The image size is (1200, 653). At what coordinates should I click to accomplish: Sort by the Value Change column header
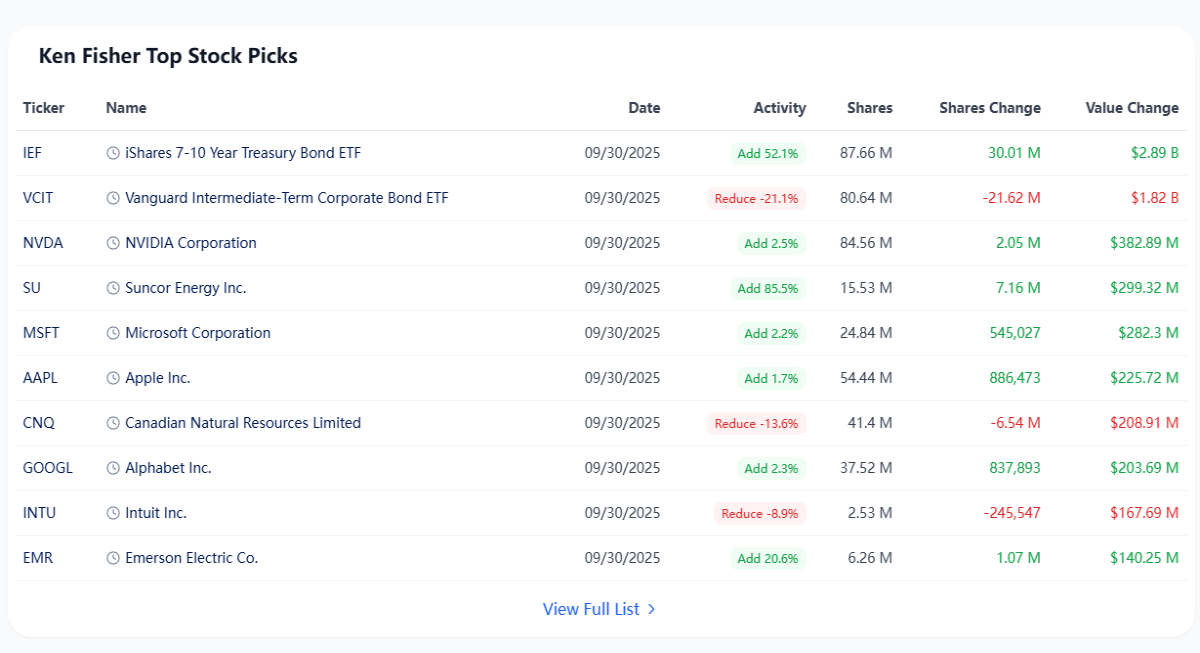click(1132, 108)
